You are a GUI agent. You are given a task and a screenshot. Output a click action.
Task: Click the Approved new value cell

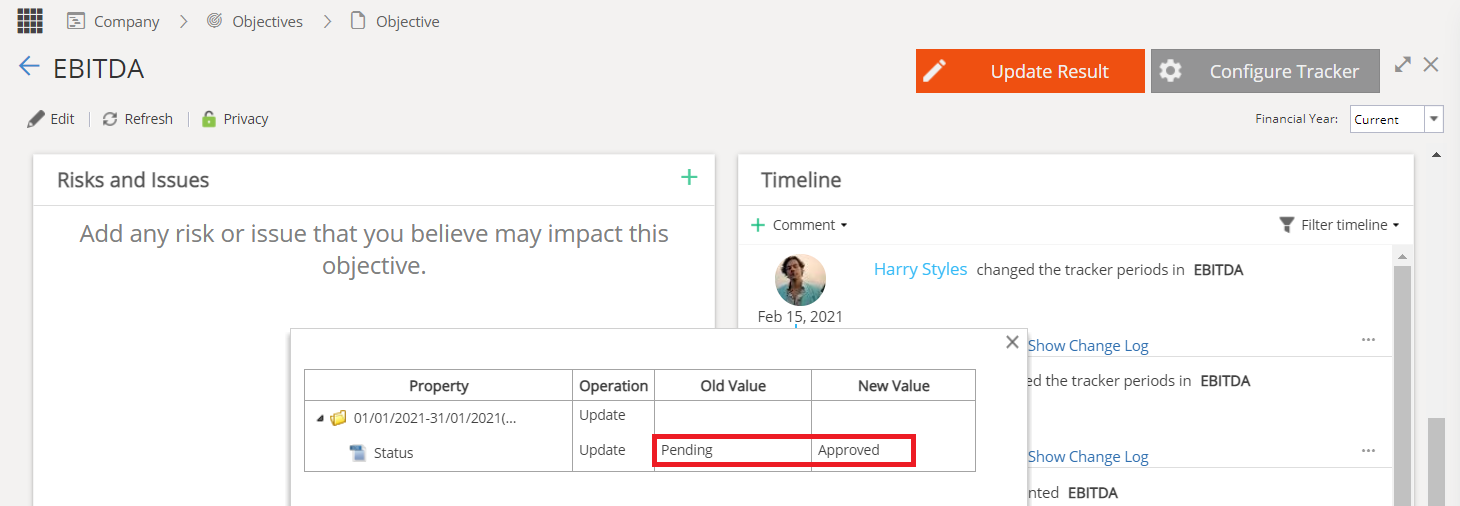[893, 450]
